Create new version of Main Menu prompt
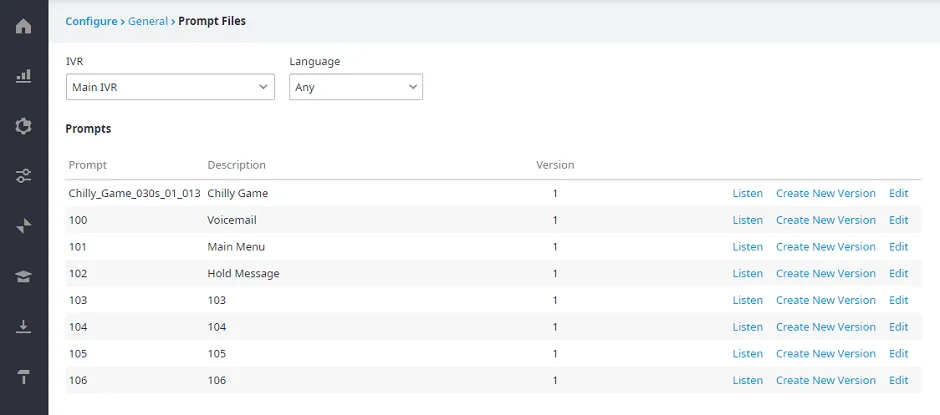 [825, 246]
